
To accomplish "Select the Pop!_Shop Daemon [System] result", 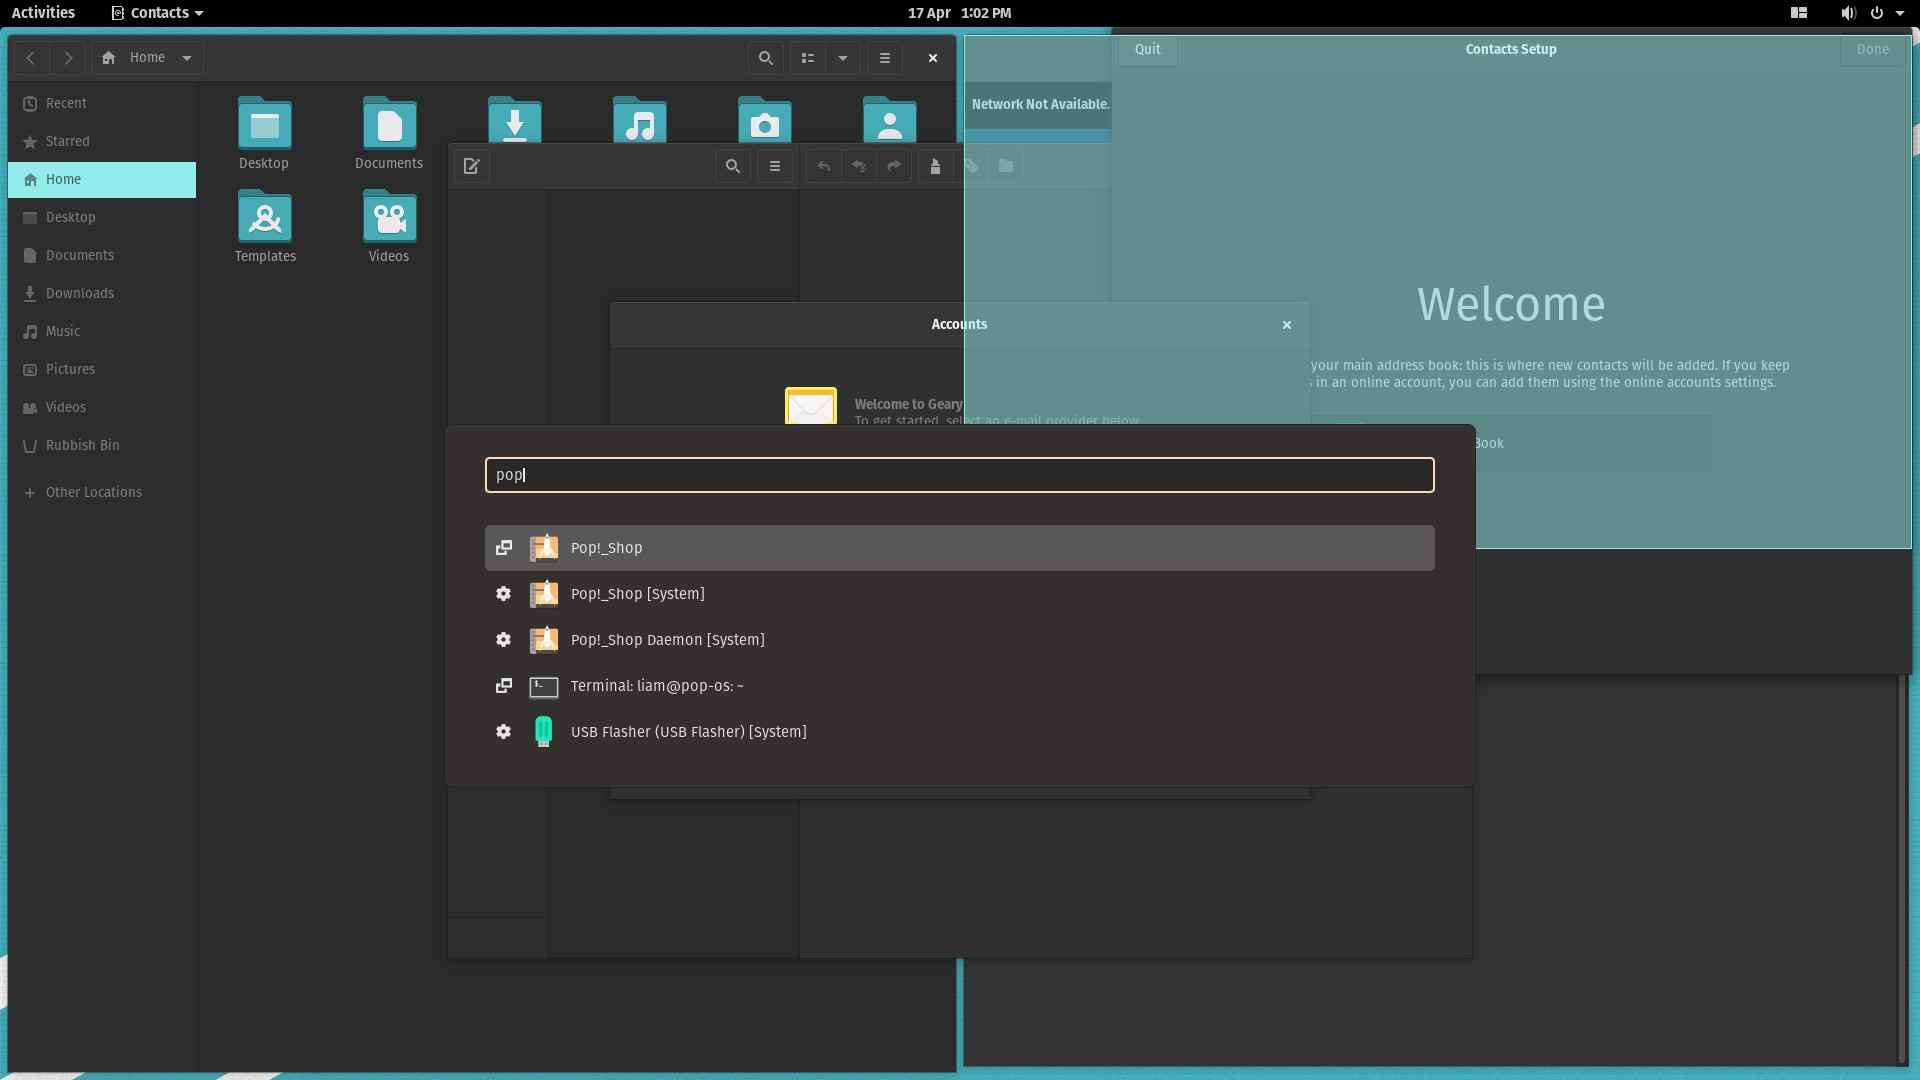I will [x=960, y=640].
